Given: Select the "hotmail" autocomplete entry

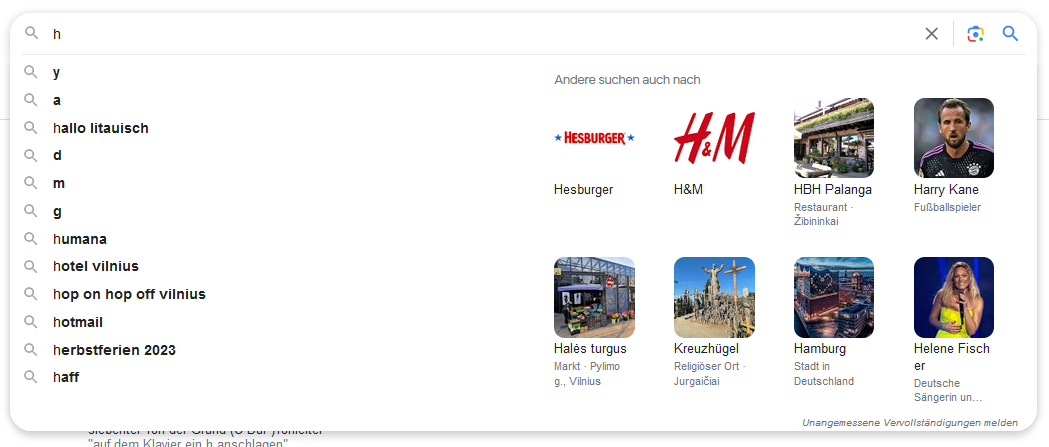Looking at the screenshot, I should point(78,322).
